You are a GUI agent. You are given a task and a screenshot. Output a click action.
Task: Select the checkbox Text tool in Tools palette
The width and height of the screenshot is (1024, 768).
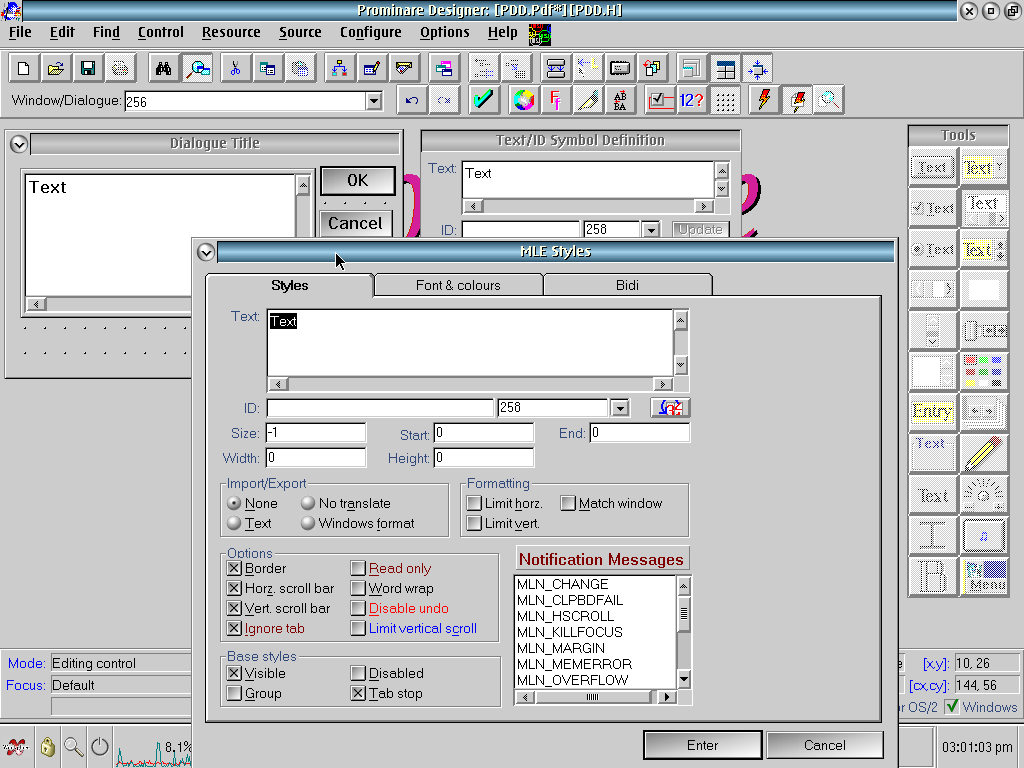point(933,208)
